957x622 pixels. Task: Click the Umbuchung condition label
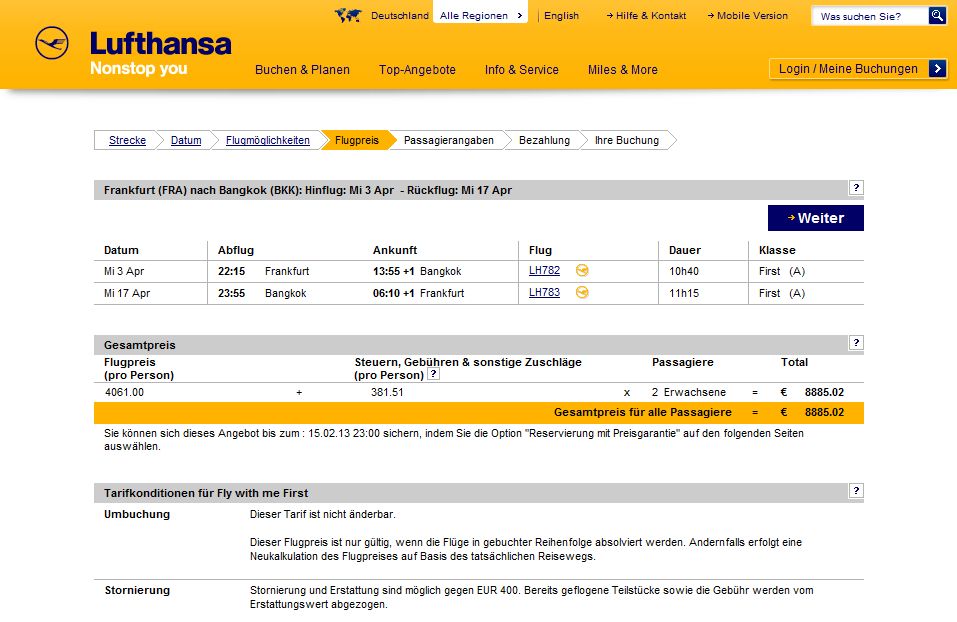pos(137,514)
